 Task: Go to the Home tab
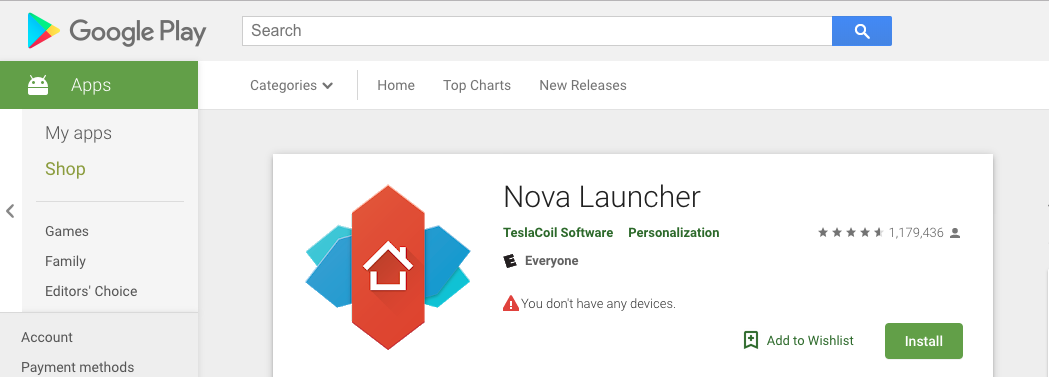point(396,86)
